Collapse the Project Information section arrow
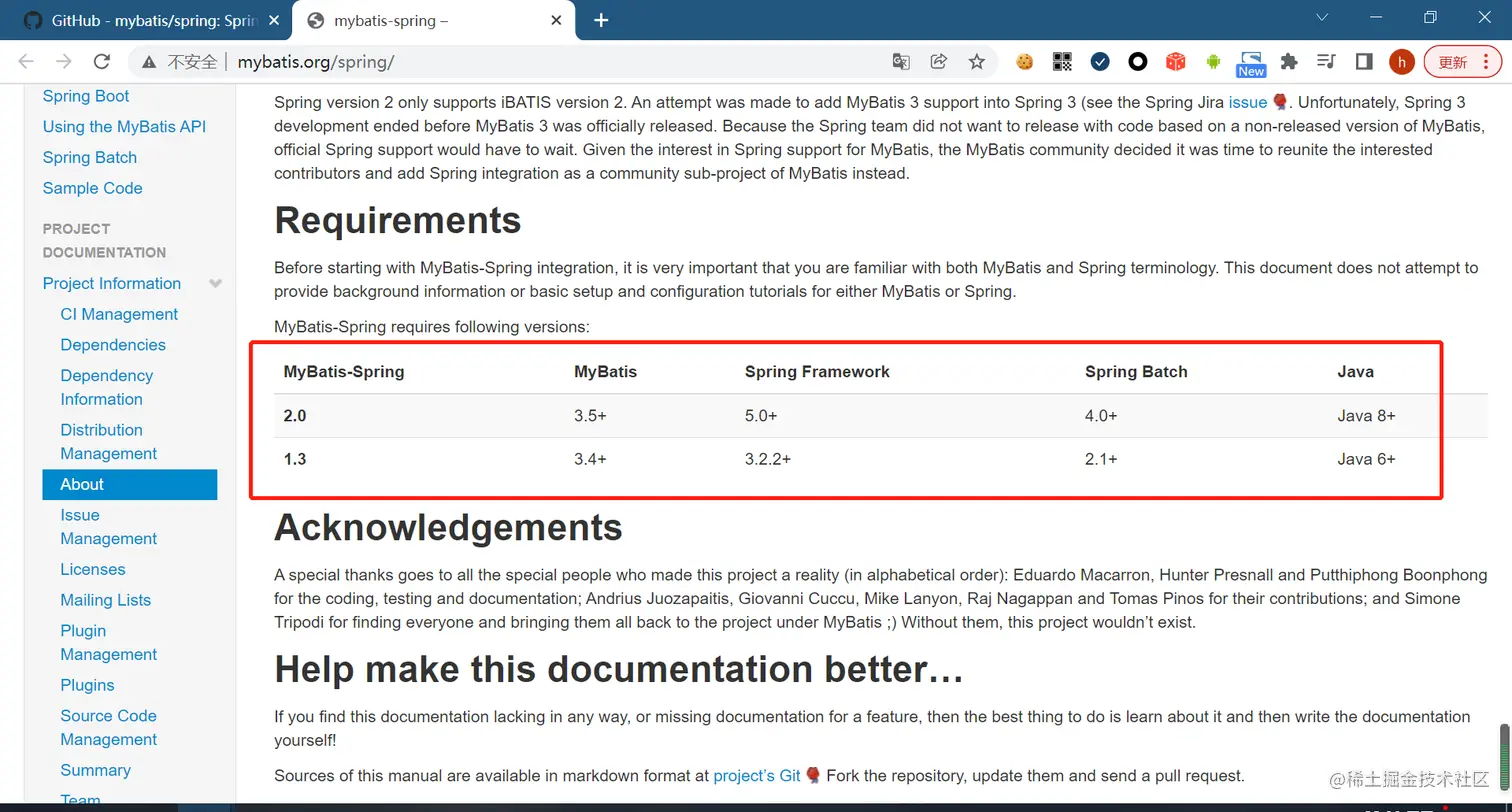 [215, 284]
